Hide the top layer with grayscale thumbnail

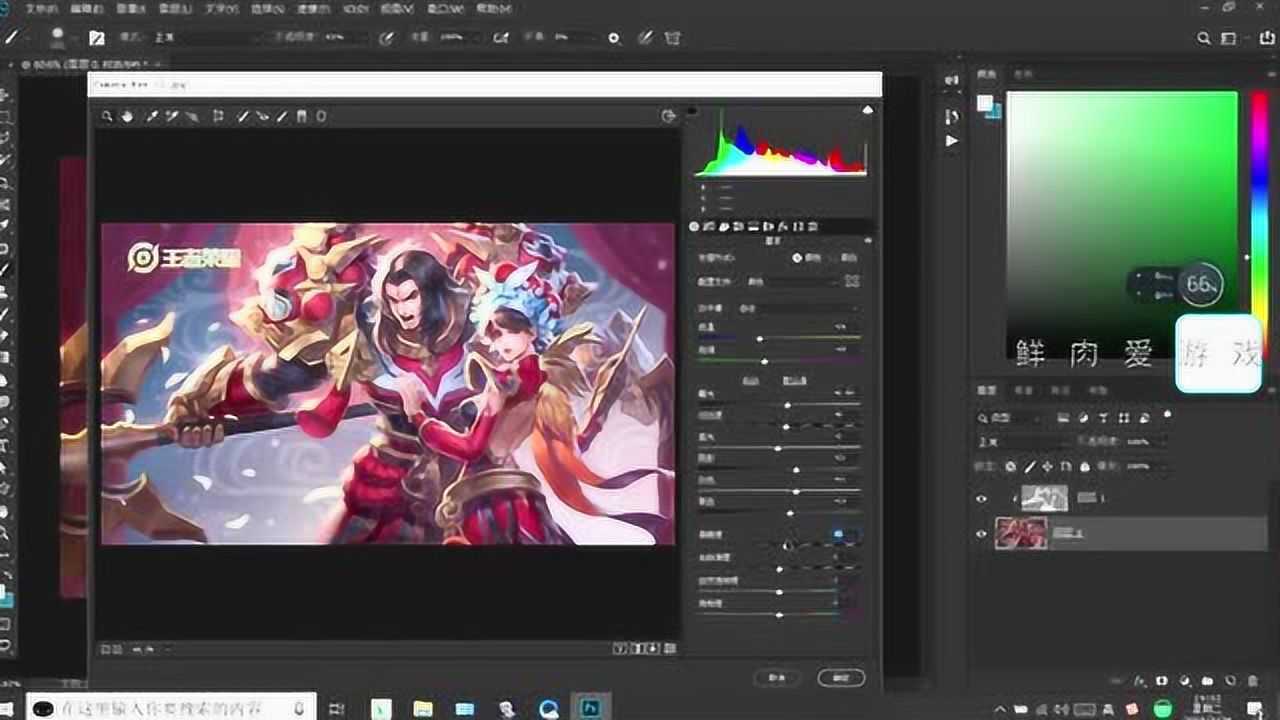point(981,499)
